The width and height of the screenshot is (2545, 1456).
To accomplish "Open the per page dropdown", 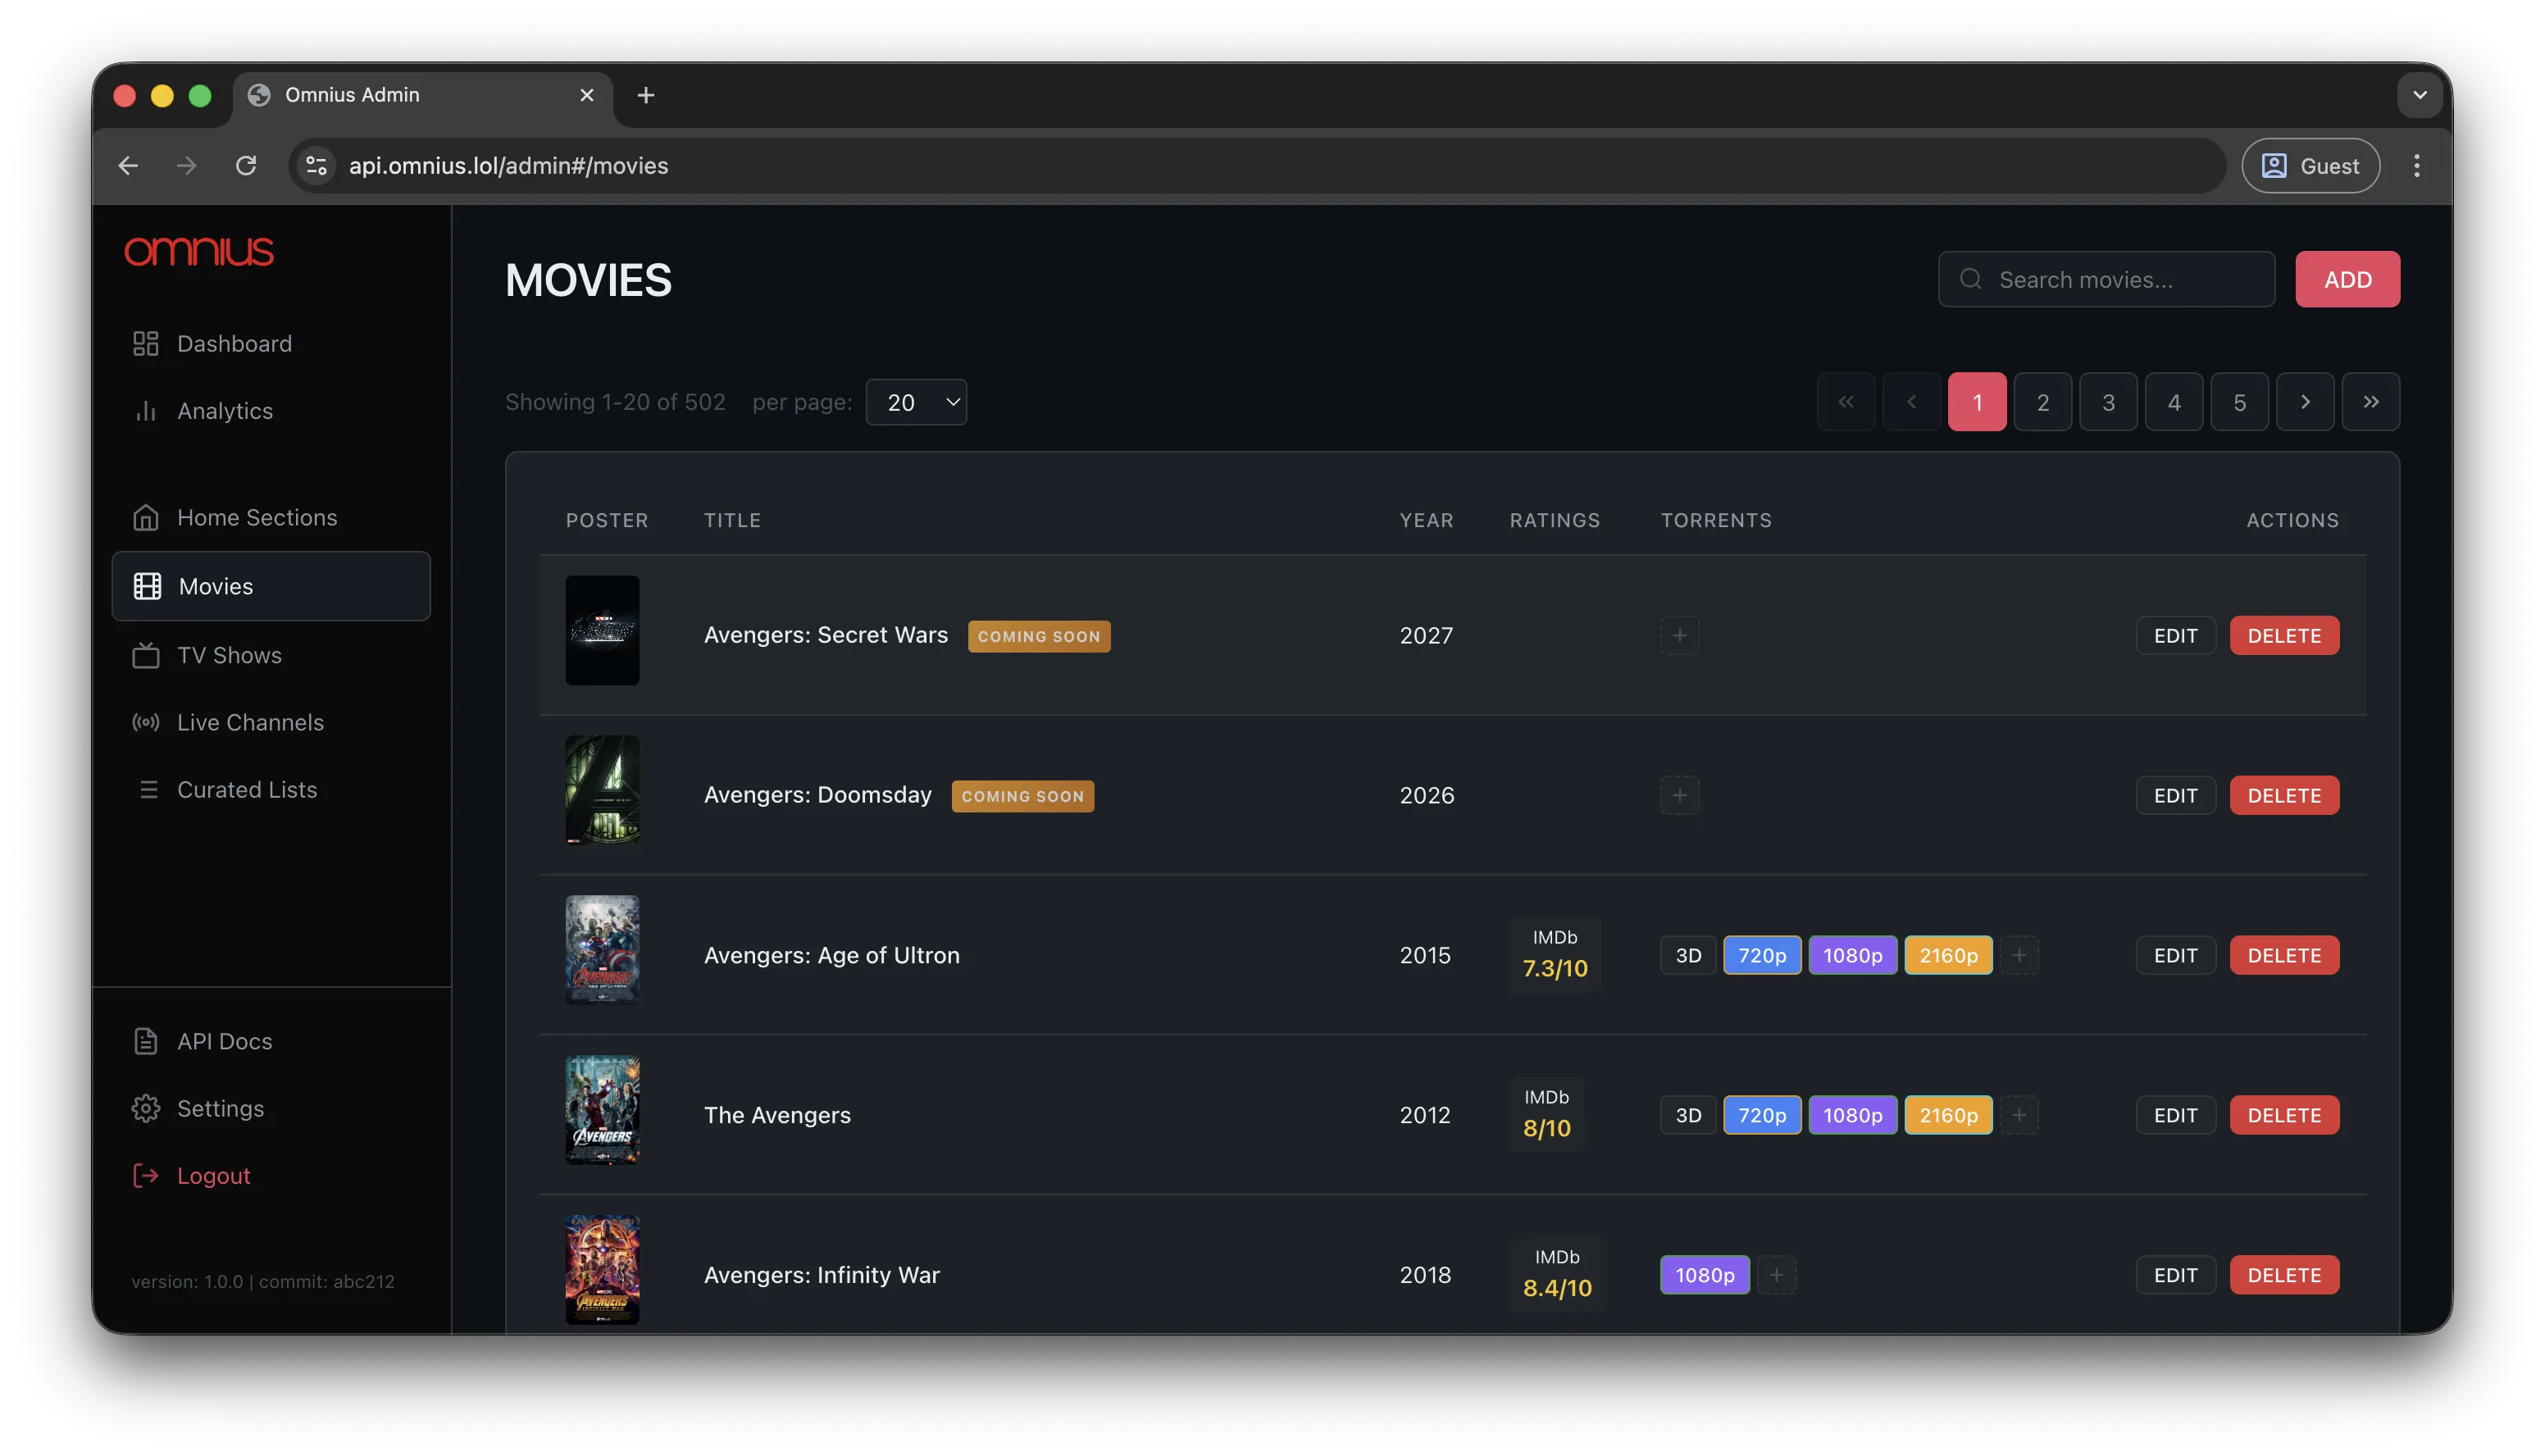I will tap(916, 401).
